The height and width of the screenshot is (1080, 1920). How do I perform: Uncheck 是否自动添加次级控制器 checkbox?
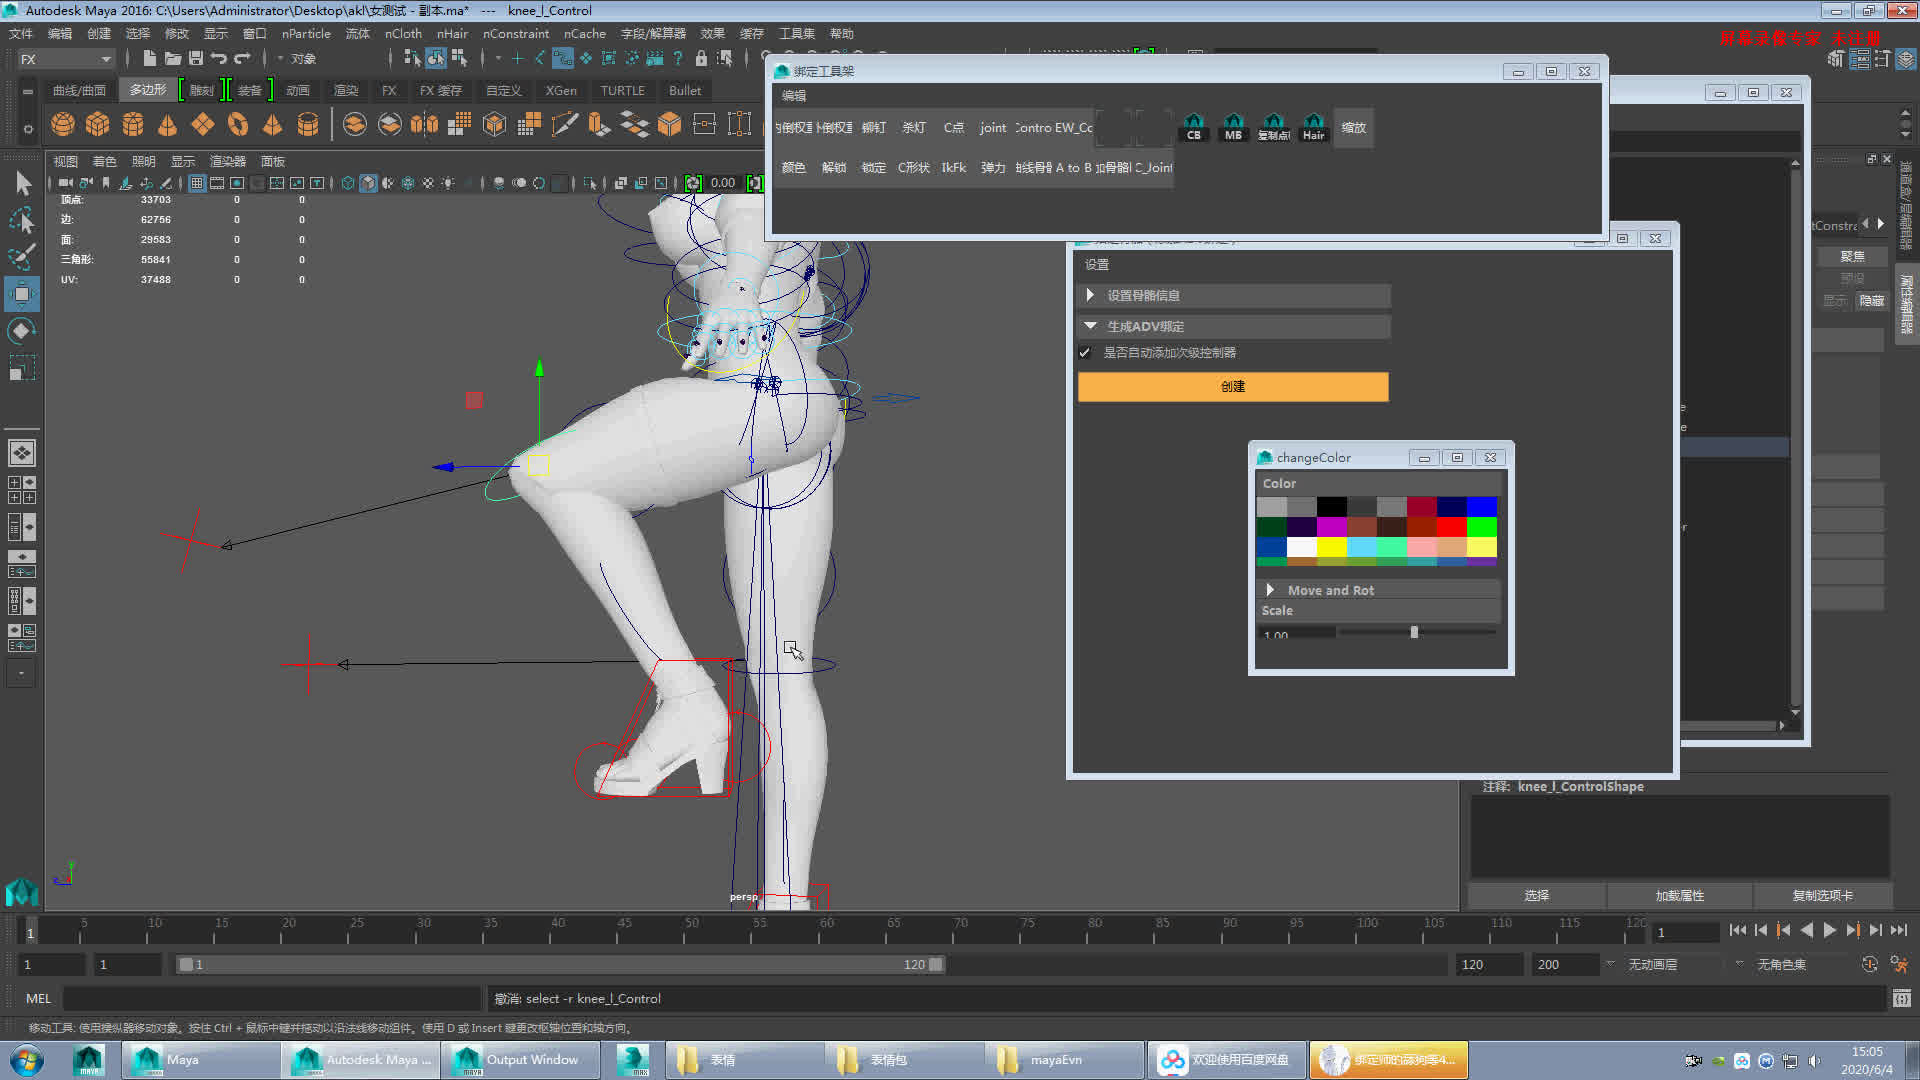(1085, 352)
